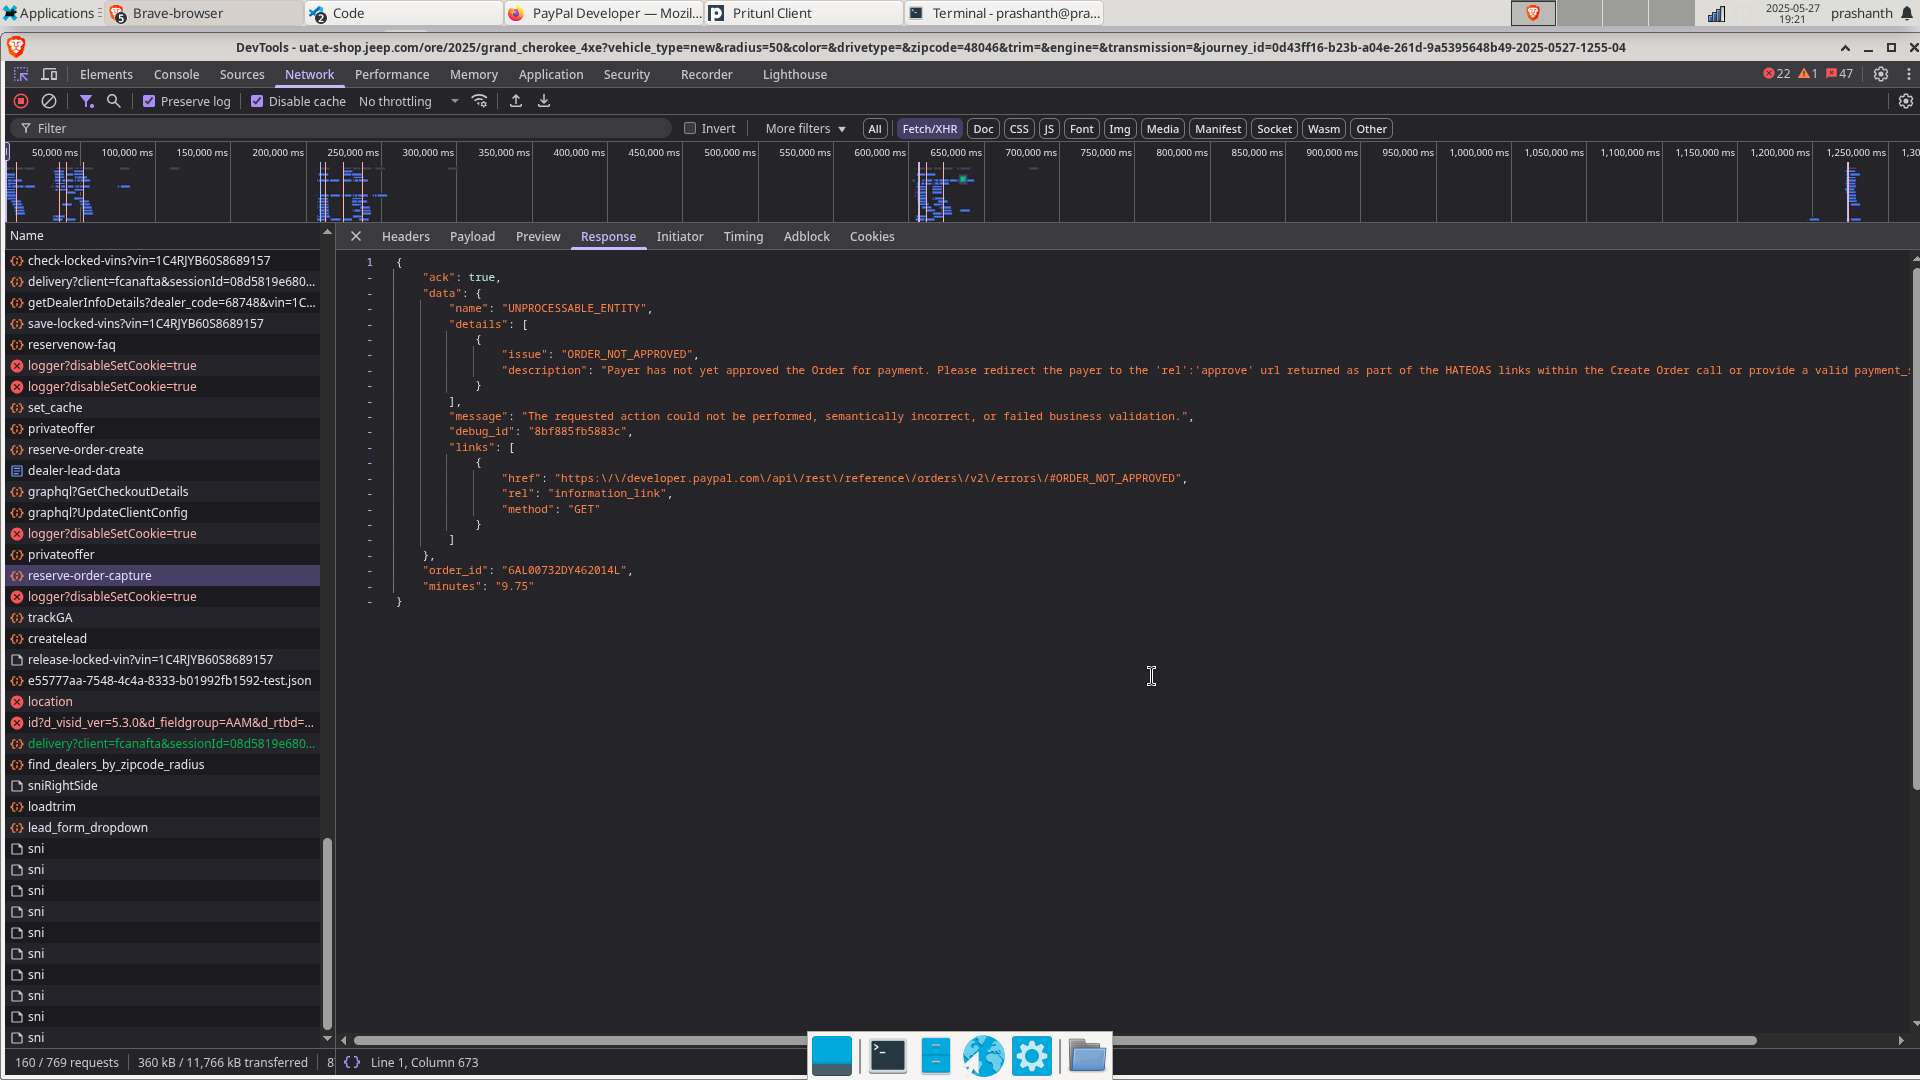This screenshot has width=1920, height=1080.
Task: Pretty print response with the braces icon
Action: click(352, 1062)
